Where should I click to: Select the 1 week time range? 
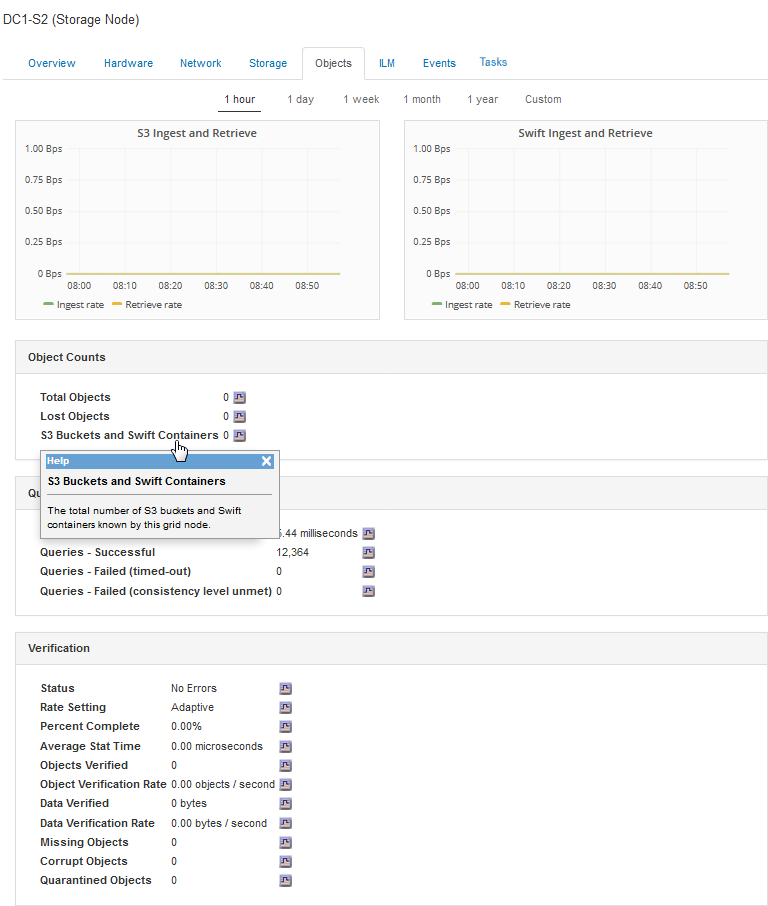click(x=361, y=99)
